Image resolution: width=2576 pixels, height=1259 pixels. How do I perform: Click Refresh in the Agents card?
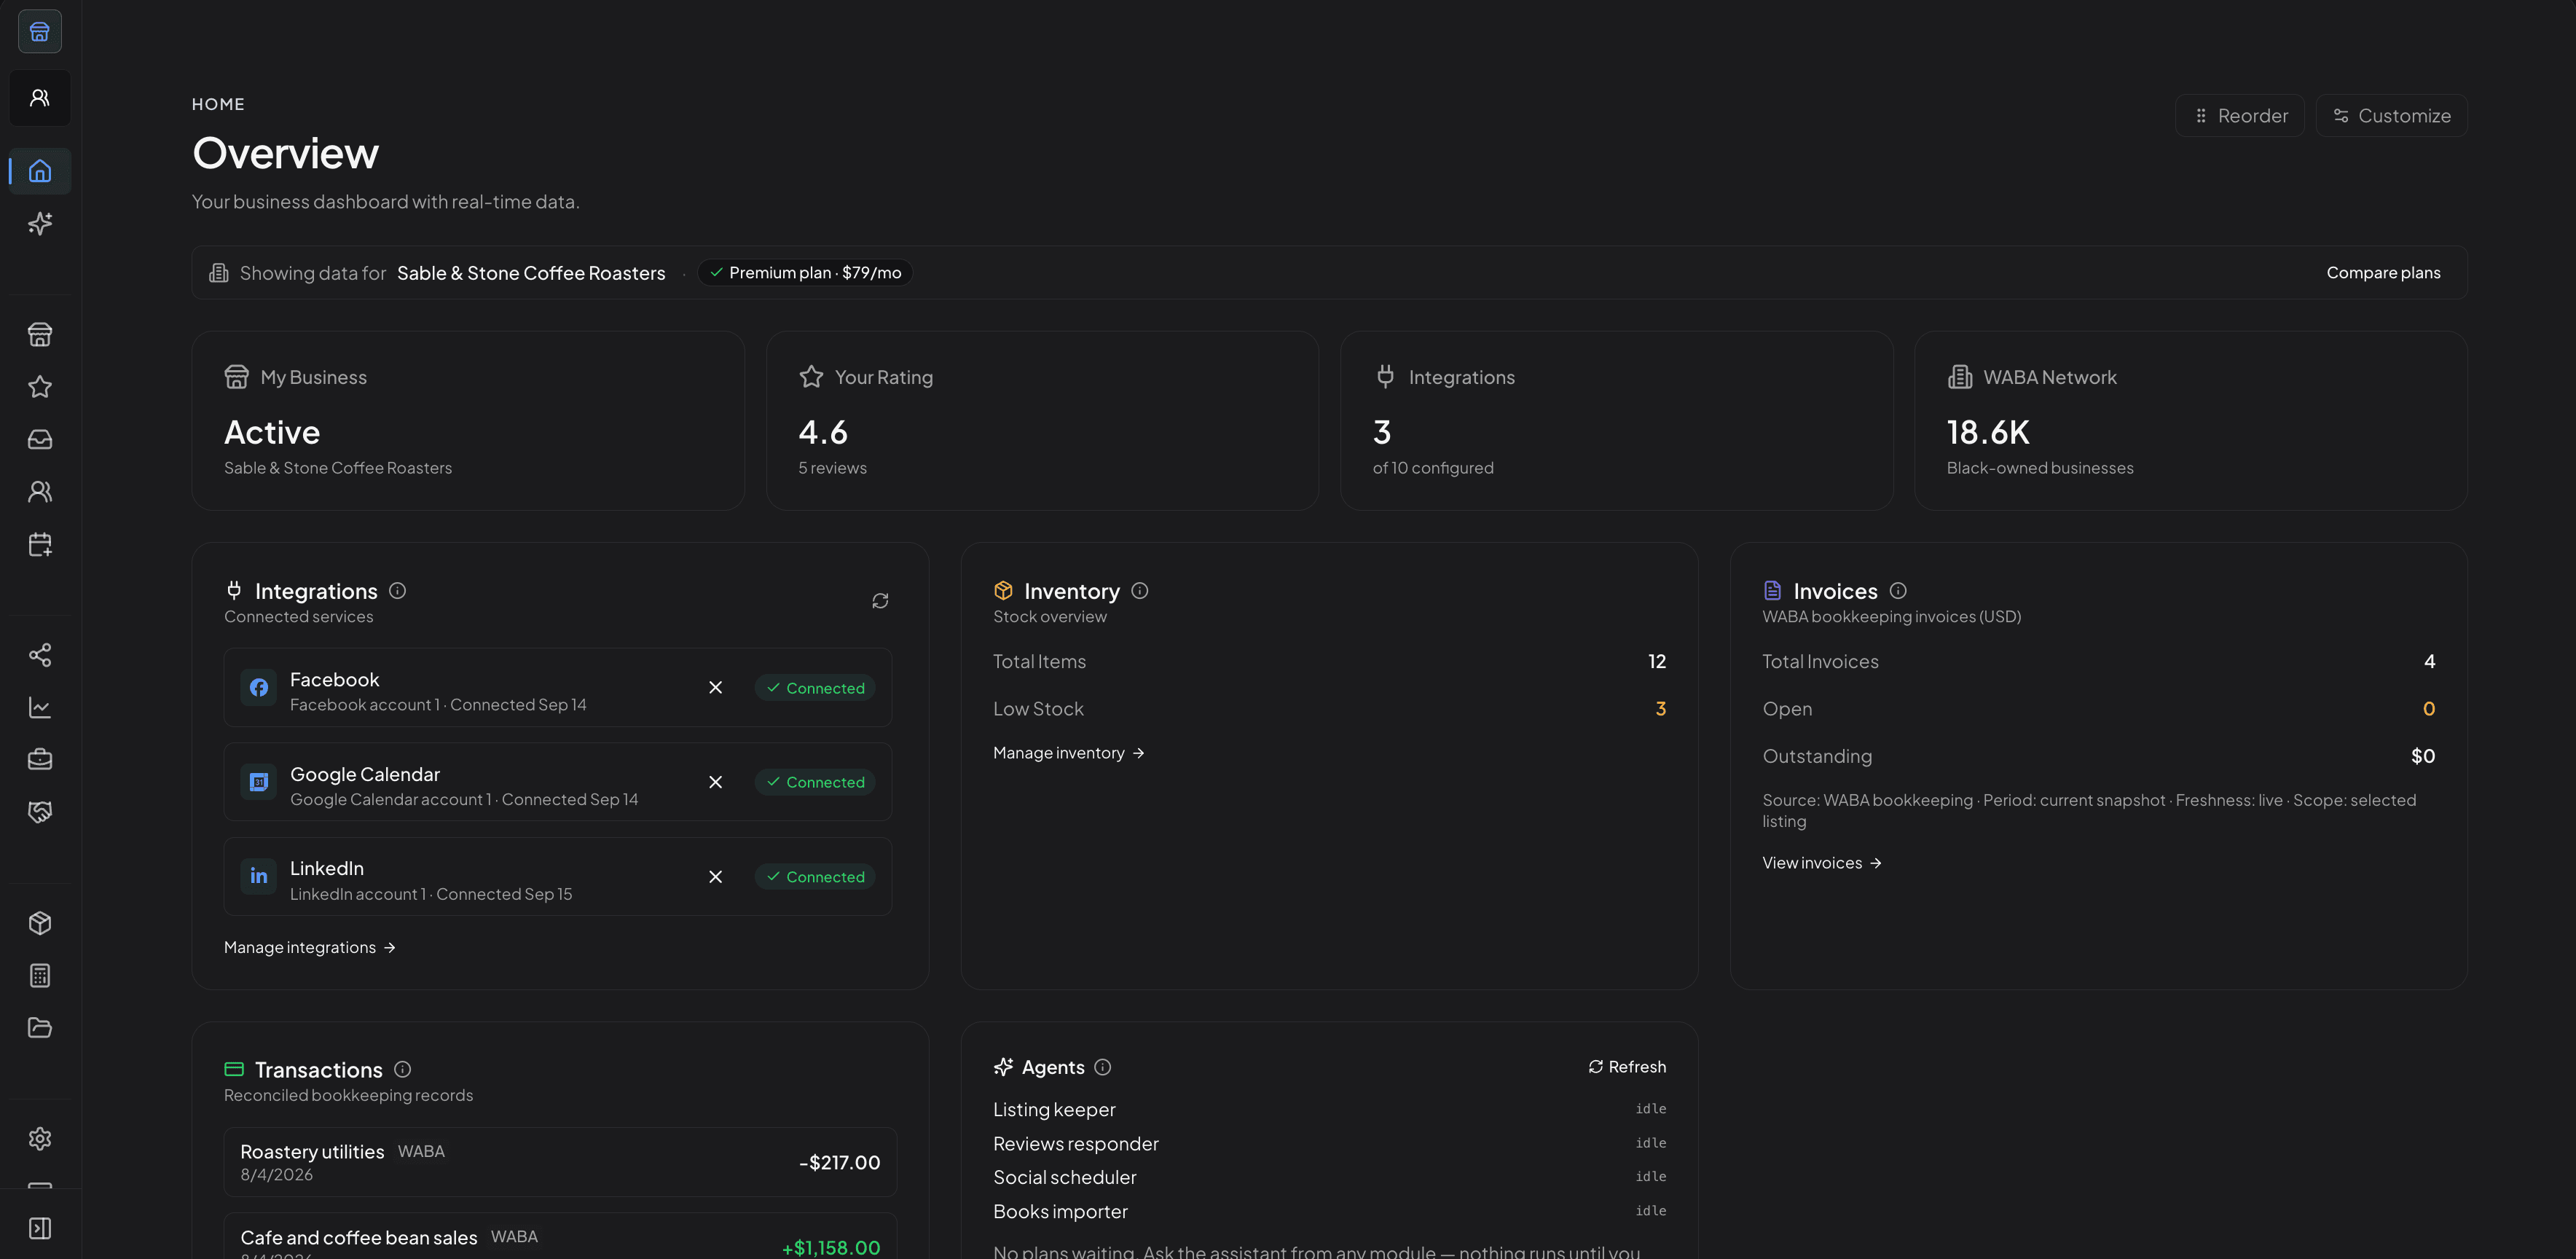coord(1627,1067)
